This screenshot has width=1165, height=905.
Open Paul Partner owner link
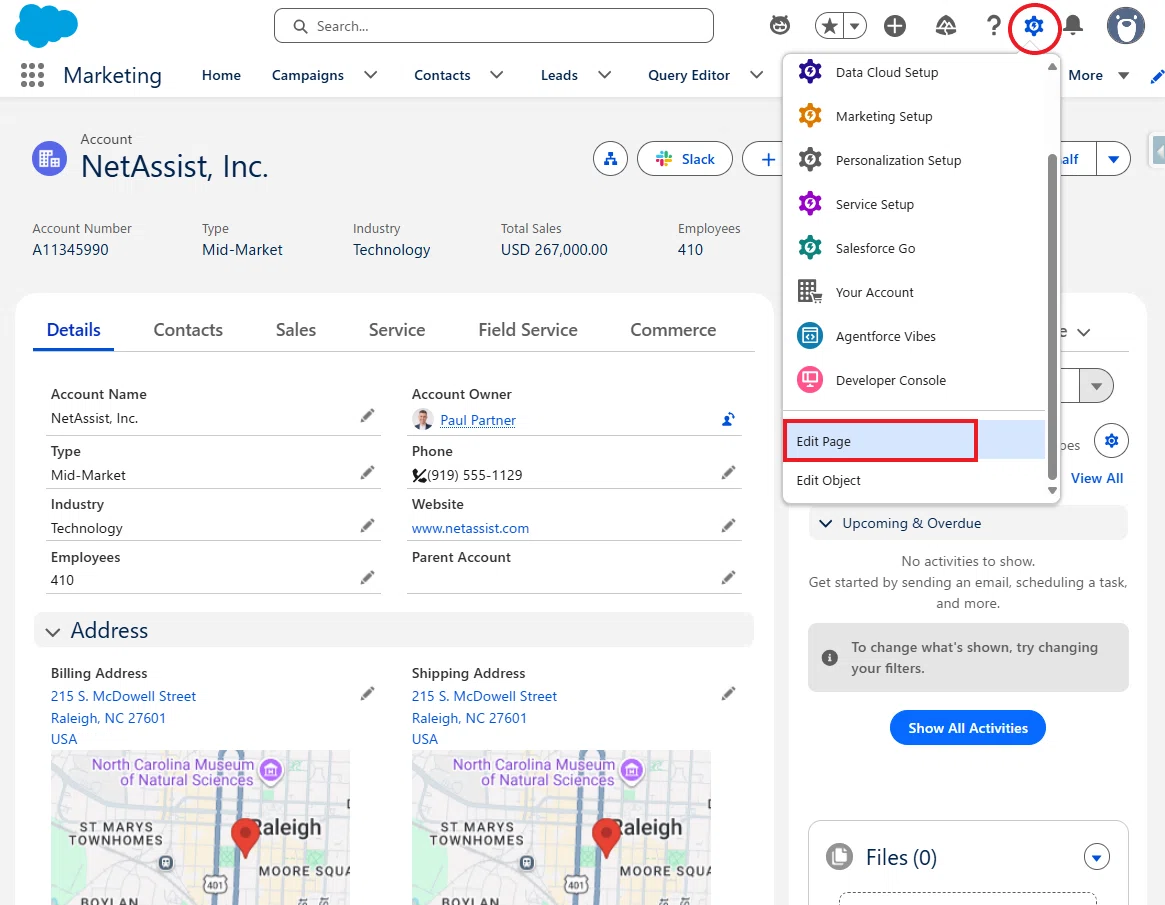pos(478,420)
